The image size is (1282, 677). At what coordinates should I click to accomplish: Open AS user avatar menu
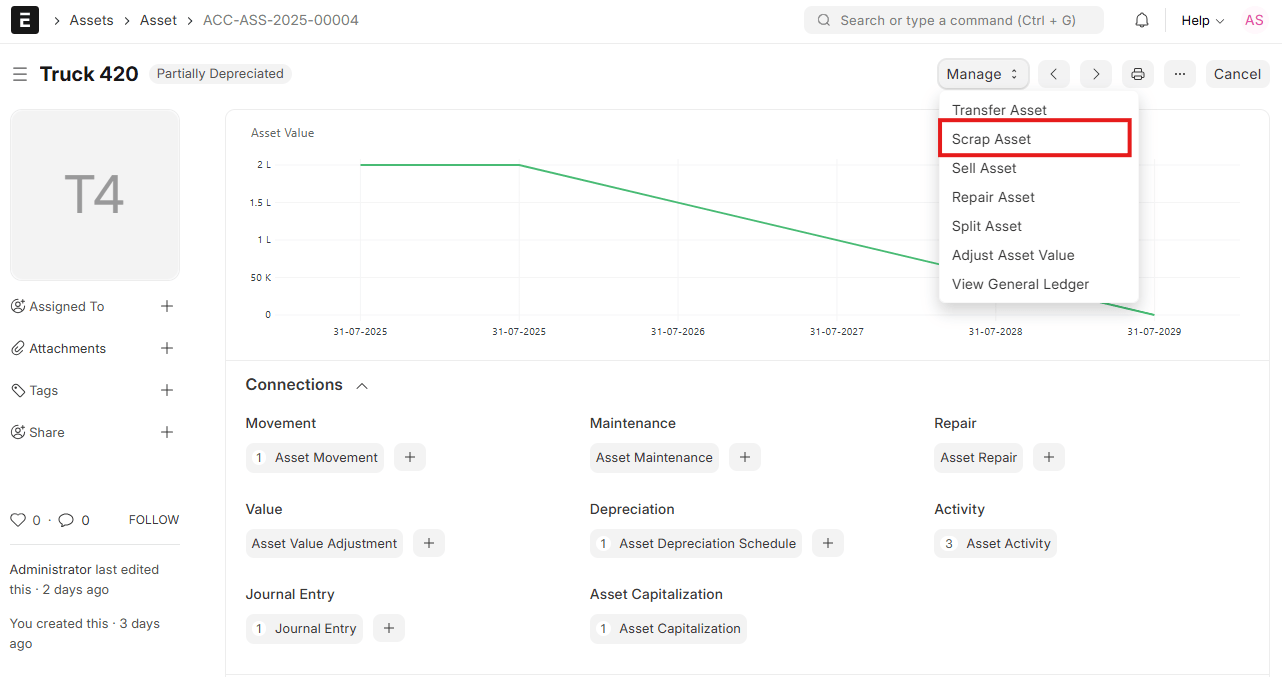tap(1254, 20)
